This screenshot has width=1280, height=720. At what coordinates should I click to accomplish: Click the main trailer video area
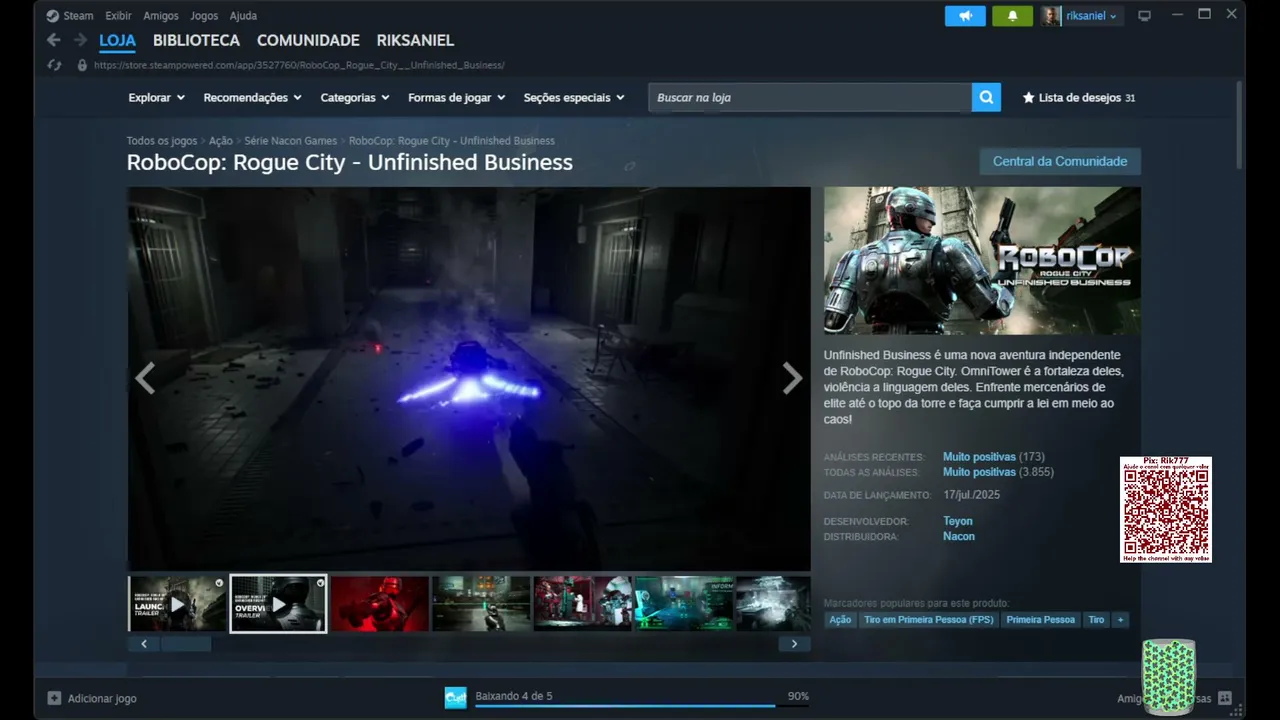(x=469, y=379)
